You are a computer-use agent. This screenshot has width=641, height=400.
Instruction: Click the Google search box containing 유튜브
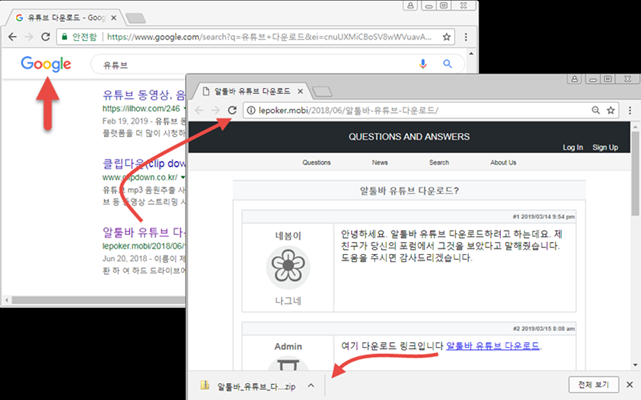click(x=250, y=64)
